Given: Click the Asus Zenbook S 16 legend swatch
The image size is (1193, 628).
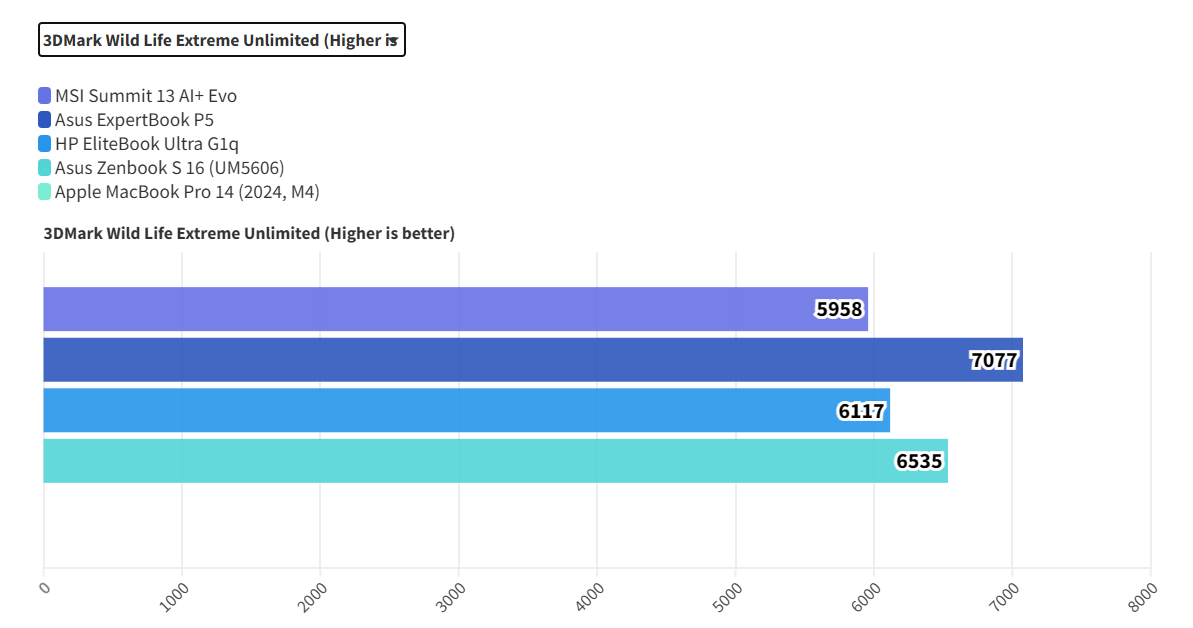Looking at the screenshot, I should pyautogui.click(x=44, y=168).
